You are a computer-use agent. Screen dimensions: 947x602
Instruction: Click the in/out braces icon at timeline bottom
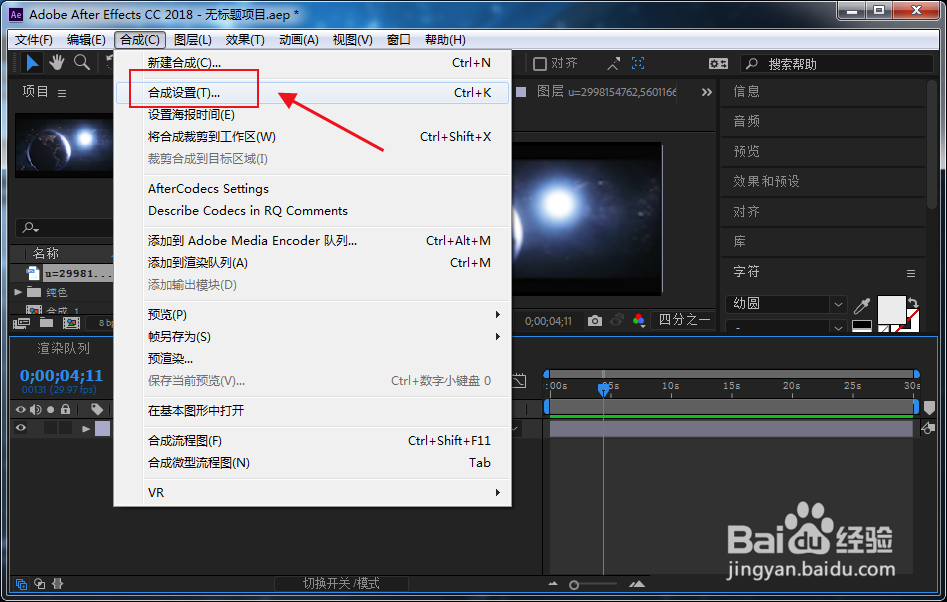click(x=58, y=584)
